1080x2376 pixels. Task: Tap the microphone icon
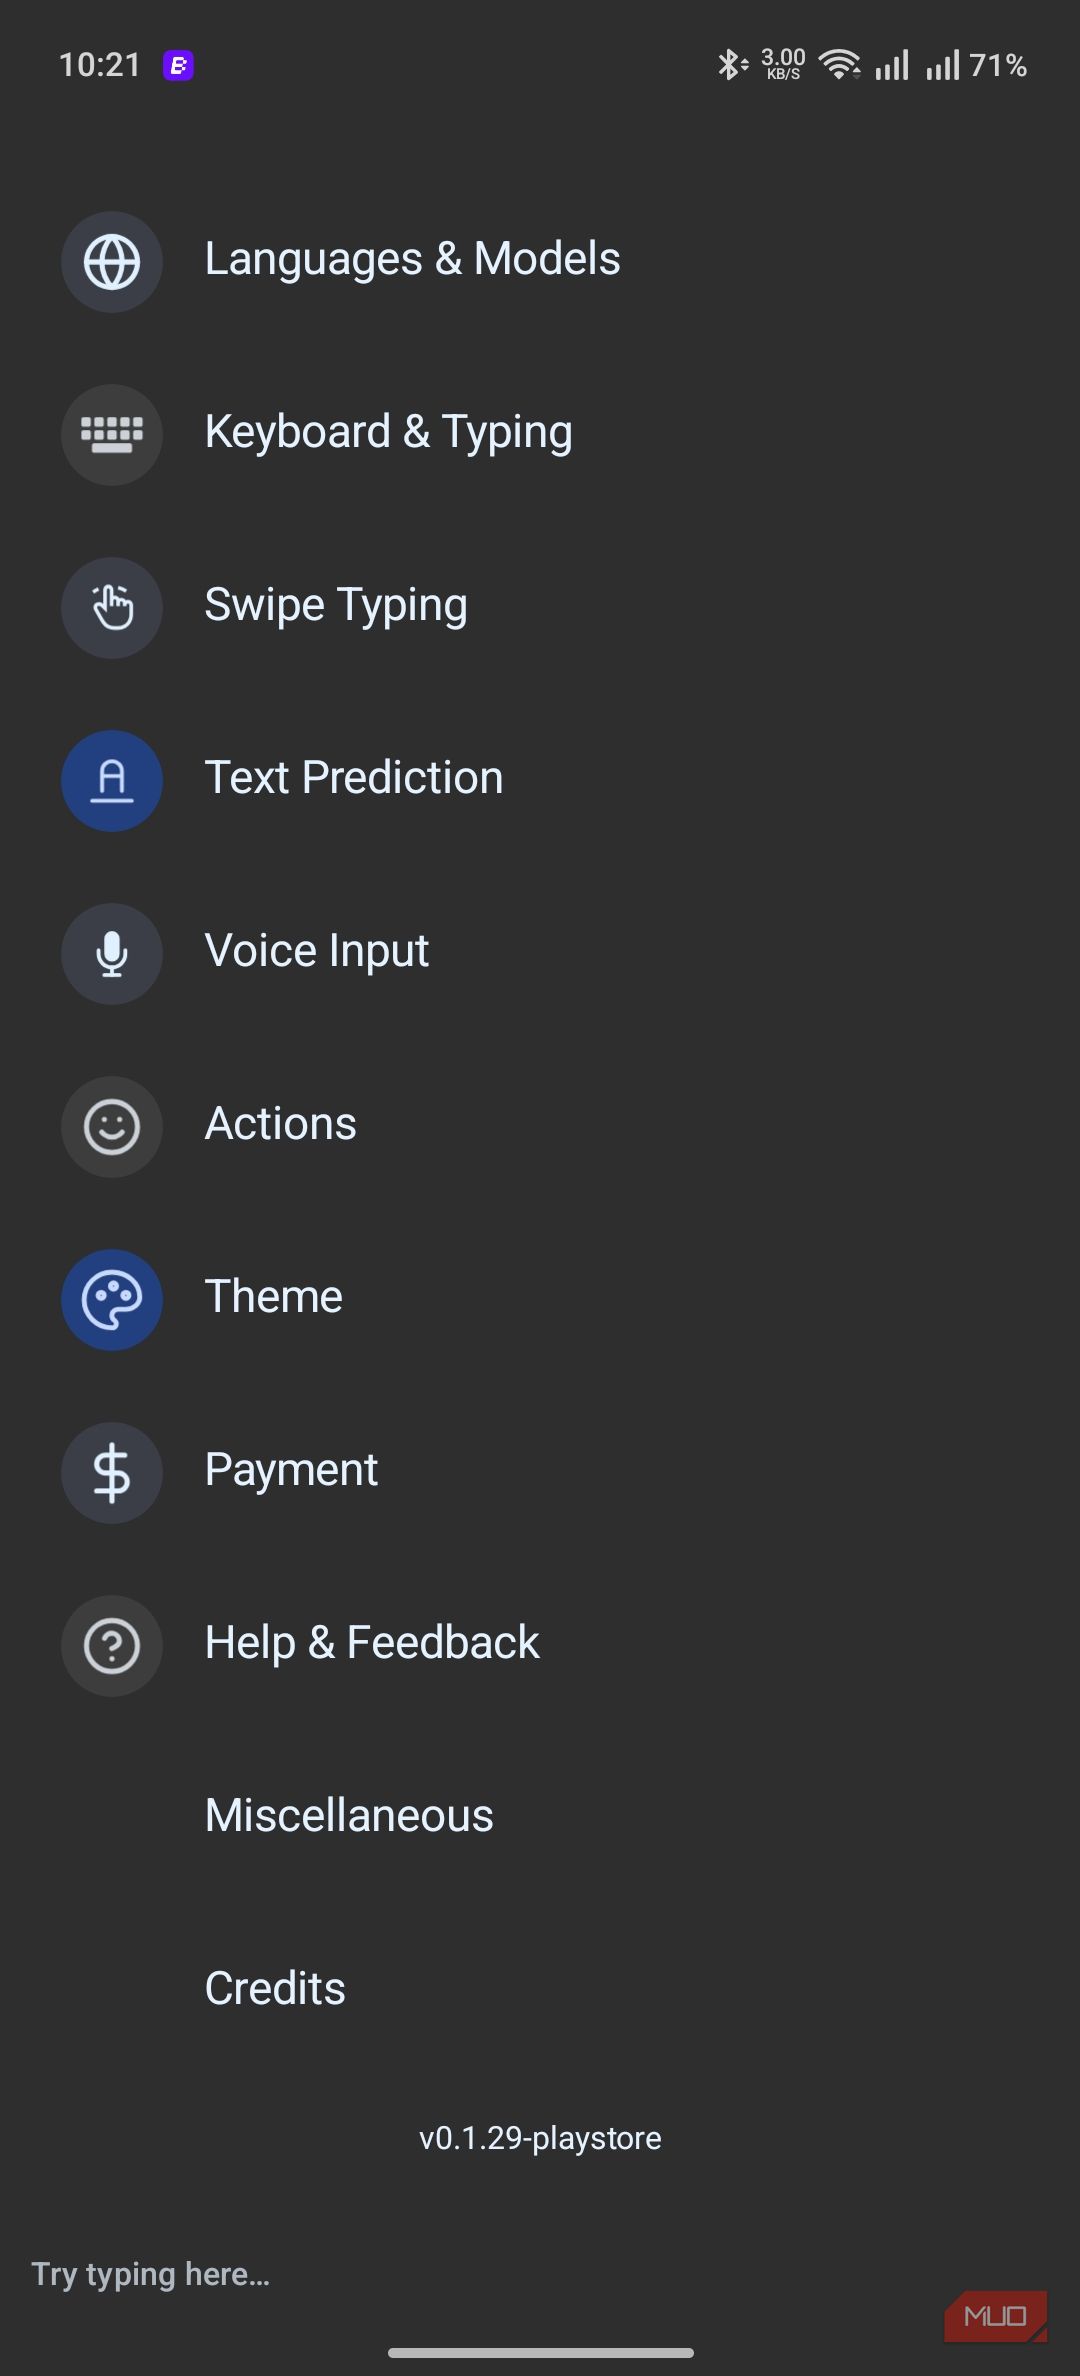pyautogui.click(x=112, y=954)
